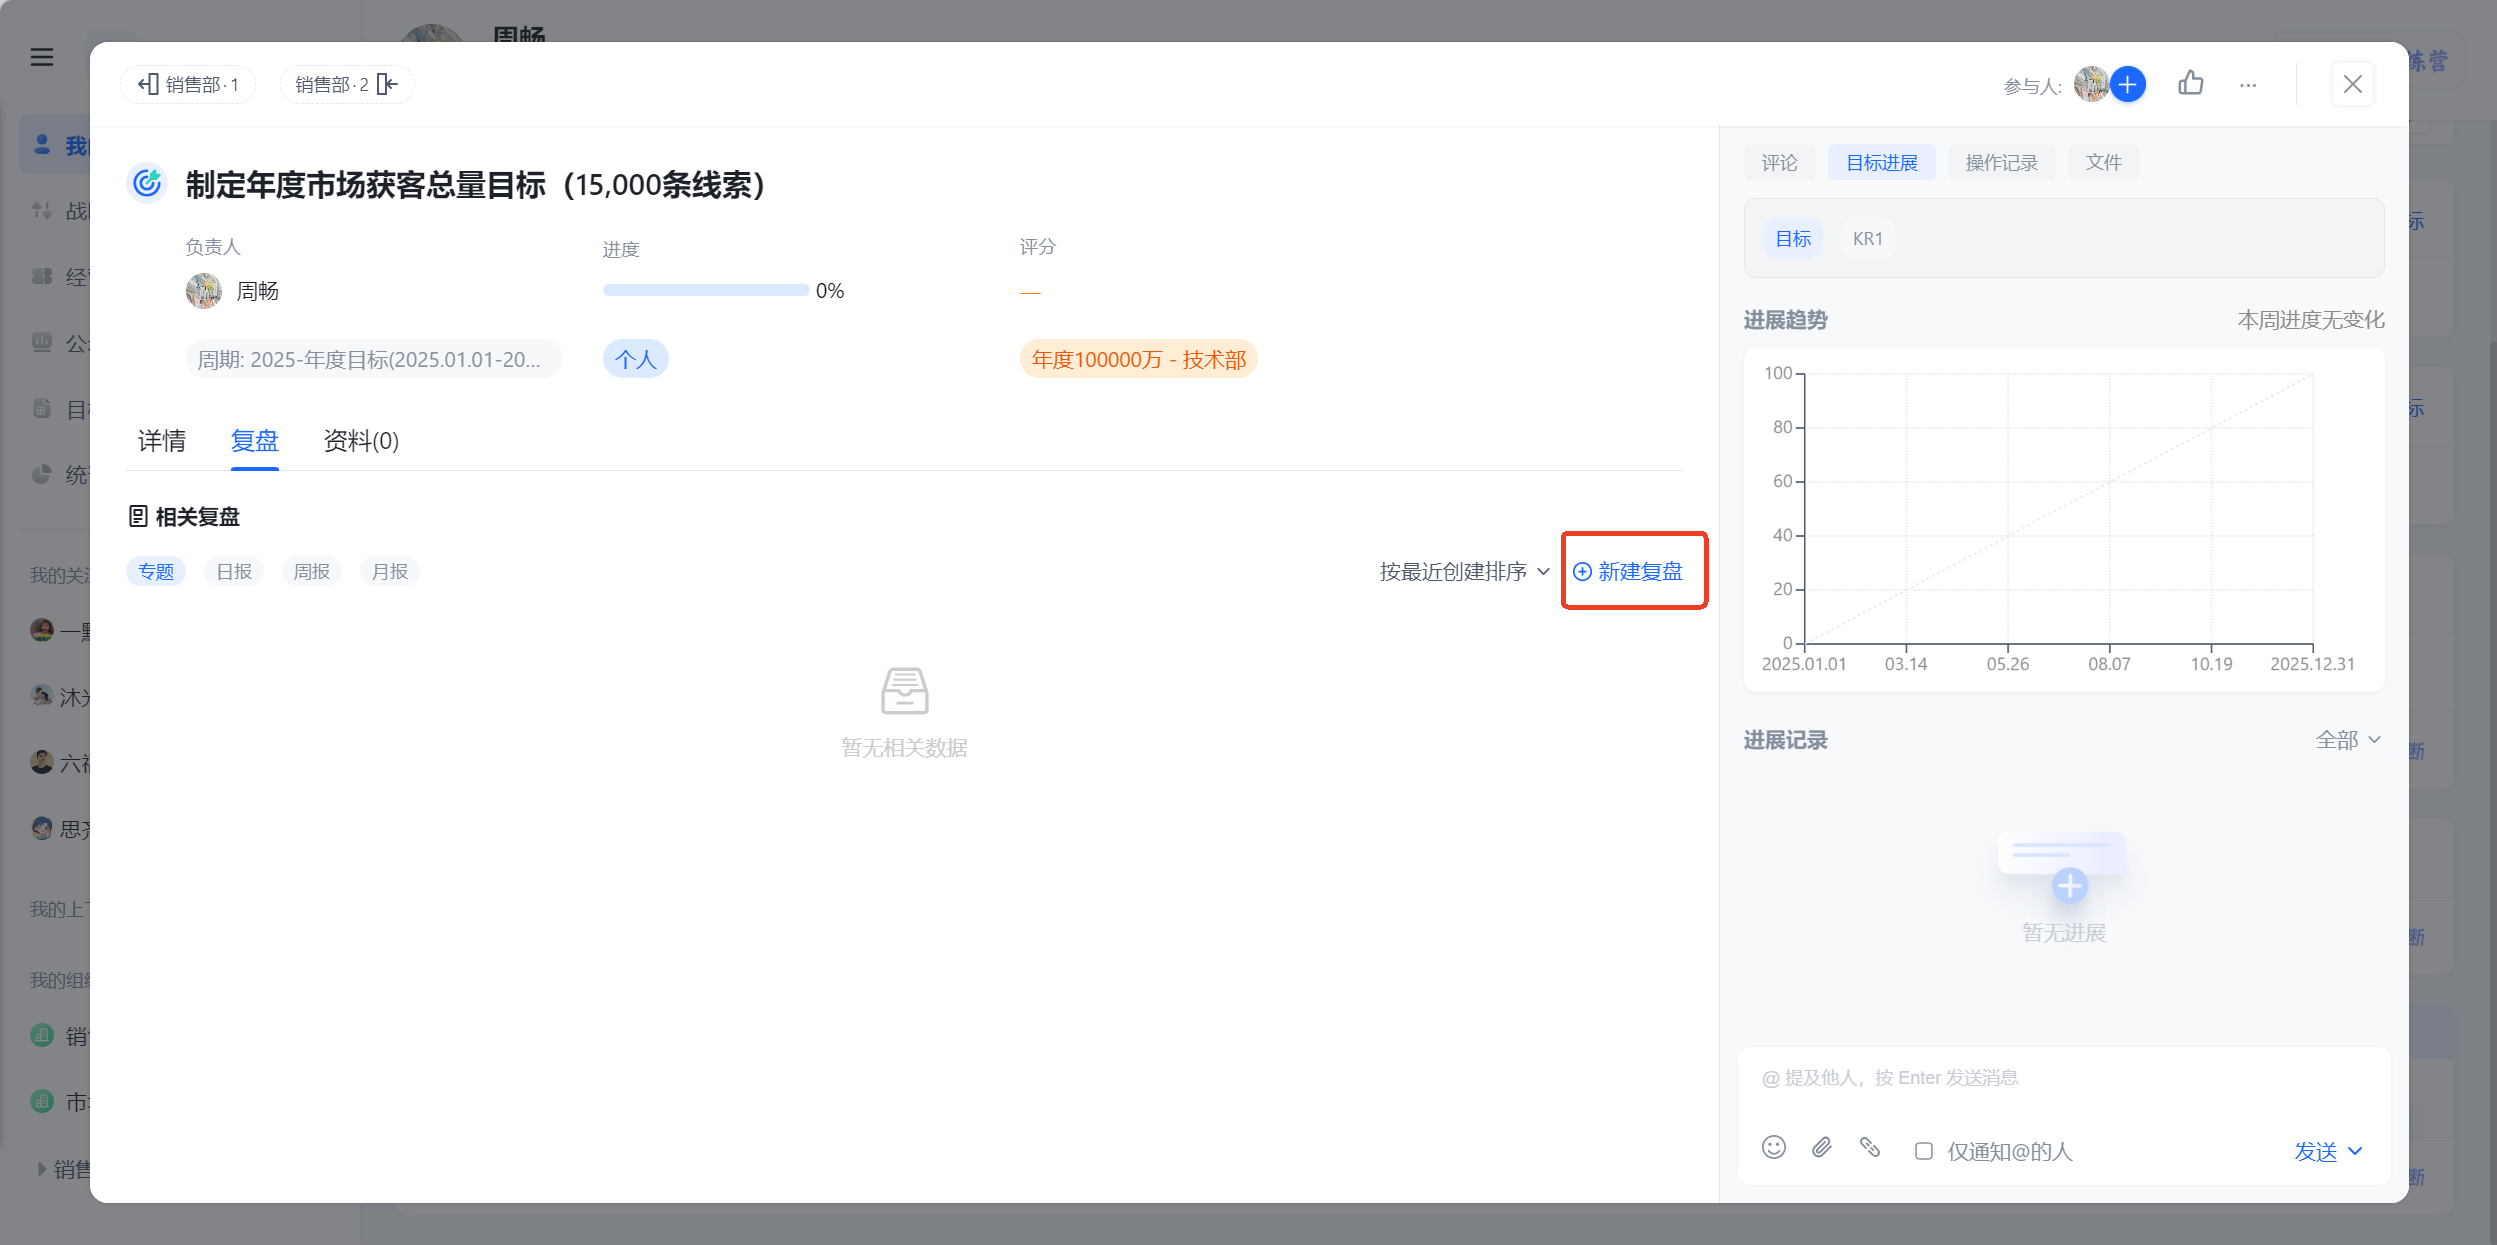The image size is (2497, 1245).
Task: Click the 2025.12.31 point on the trend chart
Action: coord(2313,375)
